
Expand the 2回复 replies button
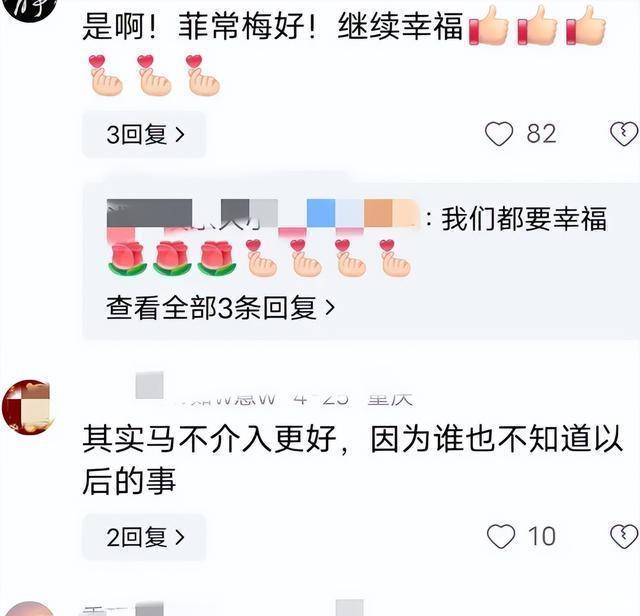[x=144, y=537]
